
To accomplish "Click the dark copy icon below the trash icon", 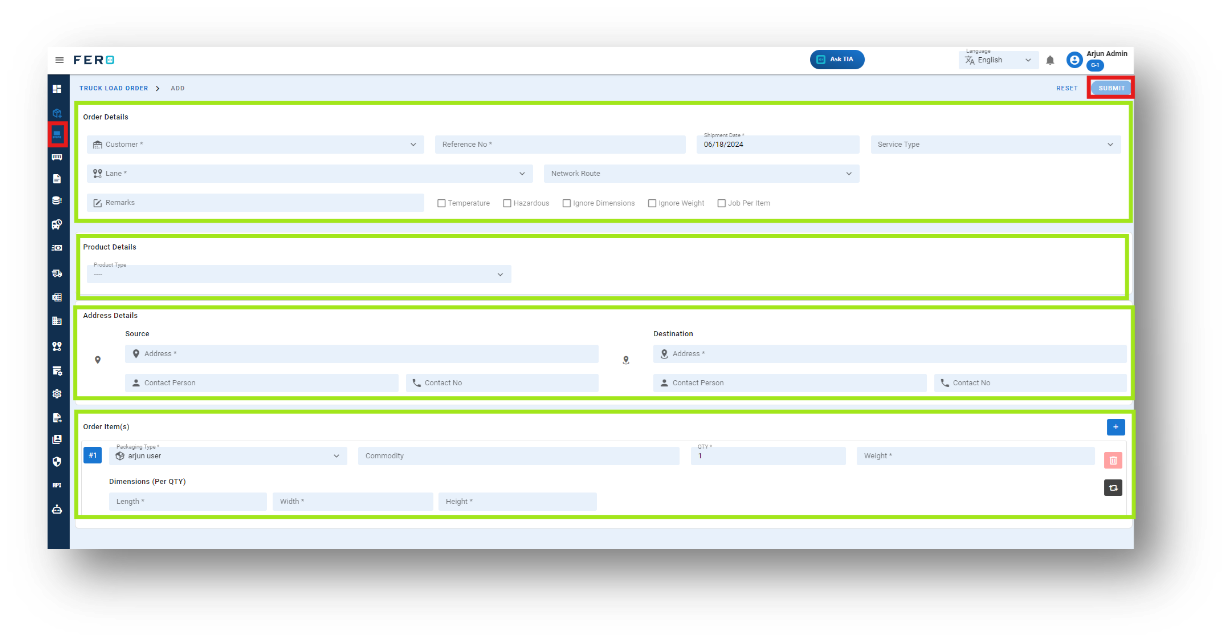I will click(x=1113, y=488).
